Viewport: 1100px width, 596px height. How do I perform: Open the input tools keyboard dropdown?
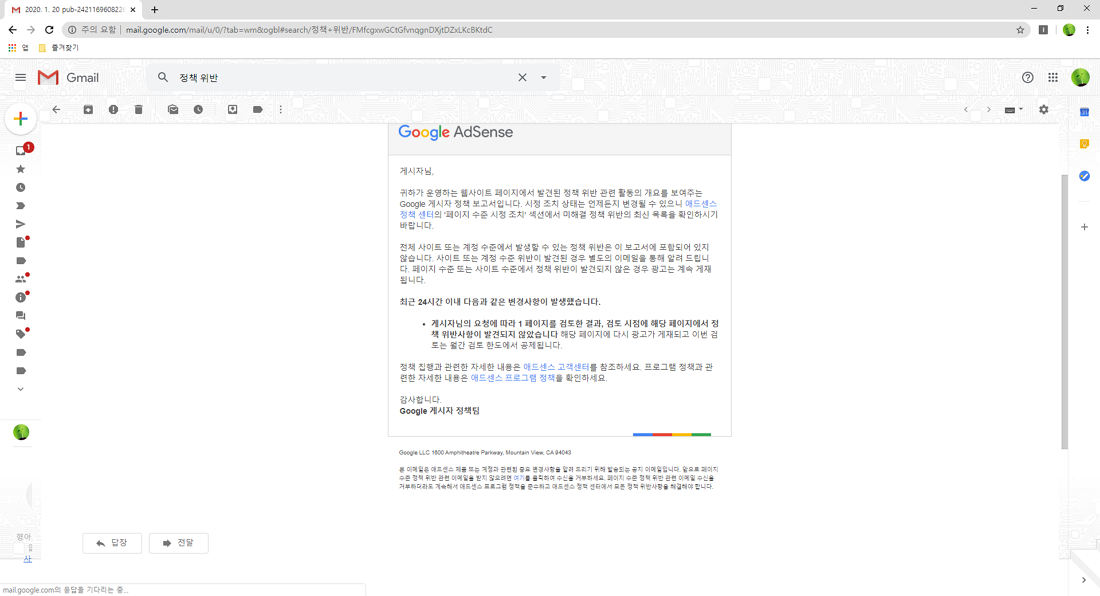(1014, 109)
